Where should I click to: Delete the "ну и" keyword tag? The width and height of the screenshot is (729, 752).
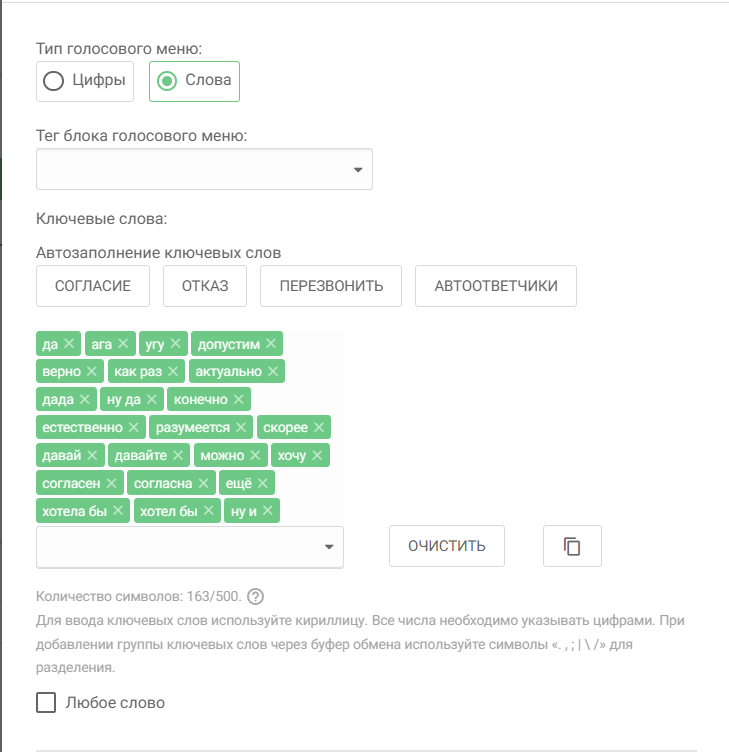[x=267, y=512]
